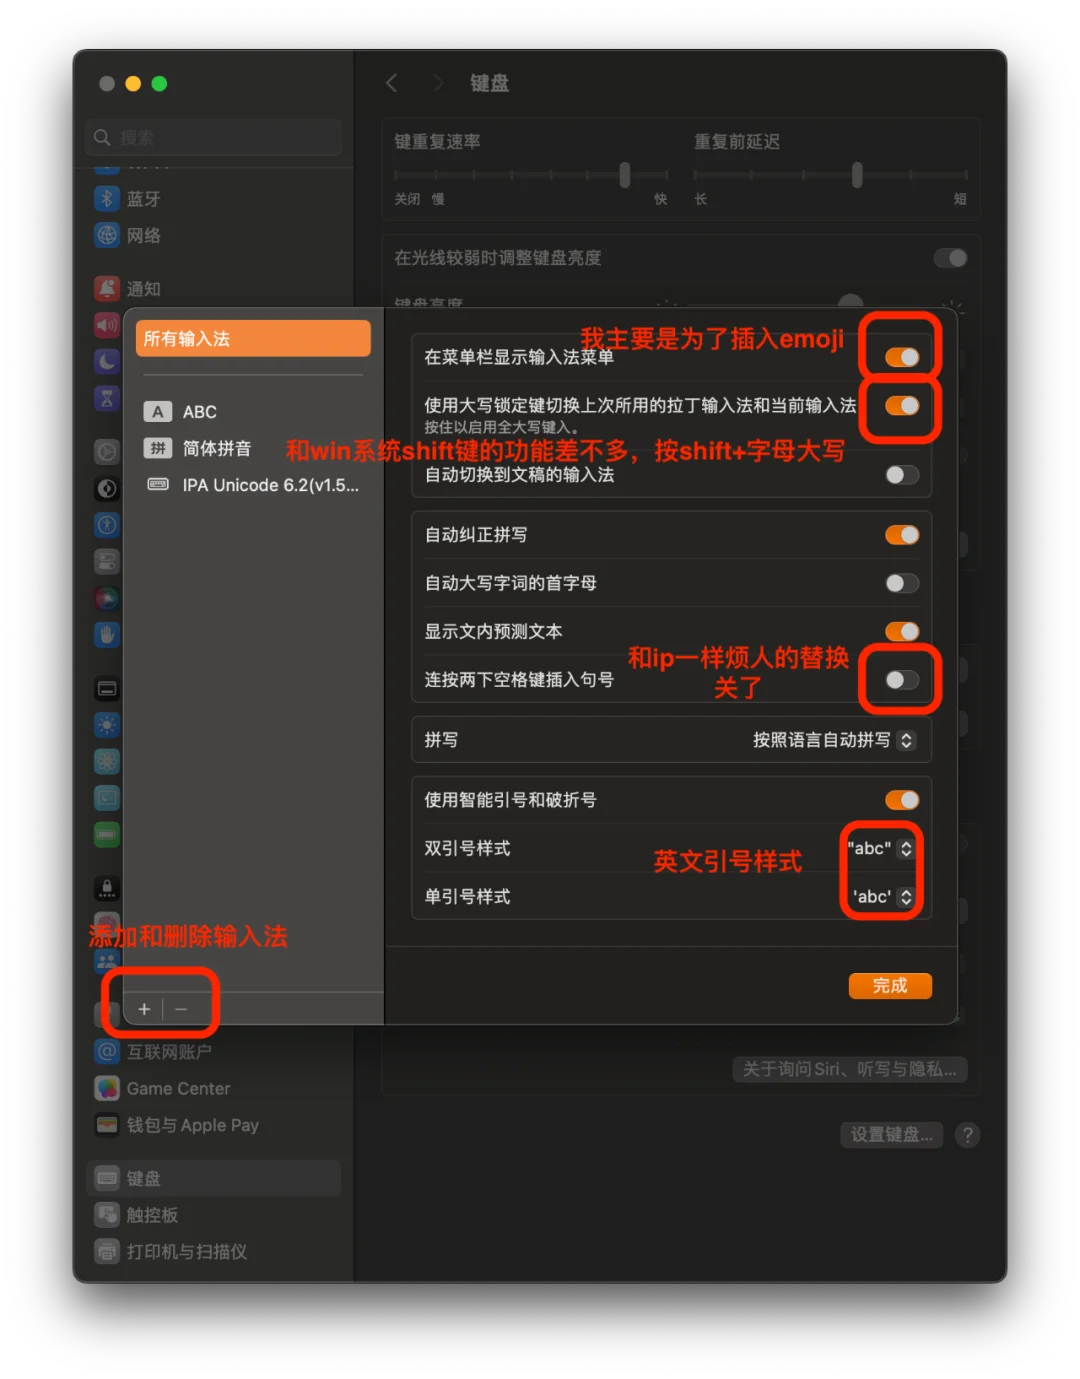The height and width of the screenshot is (1379, 1080).
Task: Open the Appearance half-circle icon in sidebar
Action: [x=107, y=488]
